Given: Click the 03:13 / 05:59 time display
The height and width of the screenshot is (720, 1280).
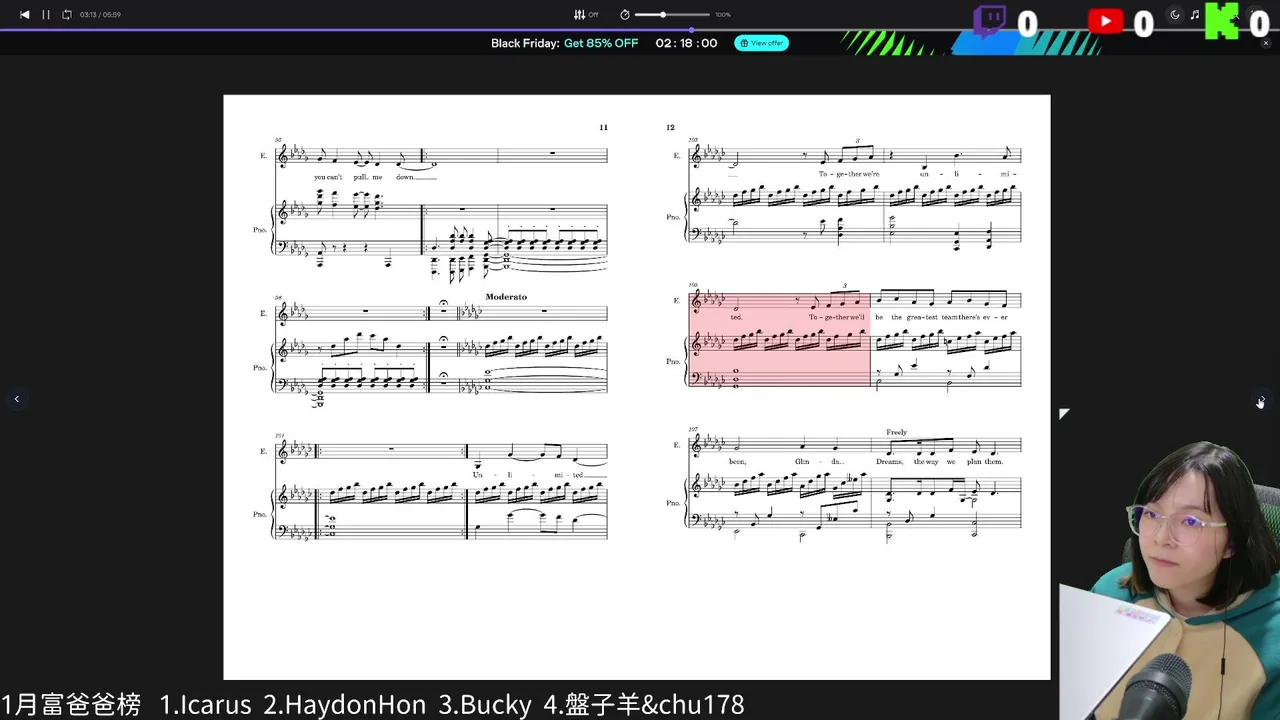Looking at the screenshot, I should tap(100, 15).
